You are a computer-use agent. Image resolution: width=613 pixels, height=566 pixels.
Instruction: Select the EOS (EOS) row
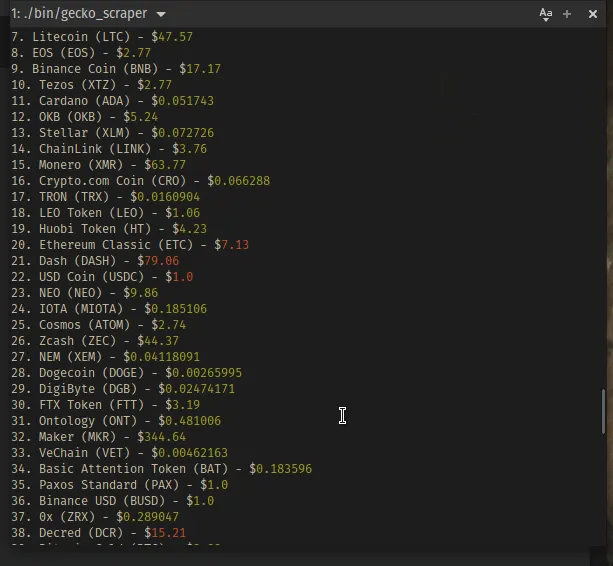tap(81, 53)
